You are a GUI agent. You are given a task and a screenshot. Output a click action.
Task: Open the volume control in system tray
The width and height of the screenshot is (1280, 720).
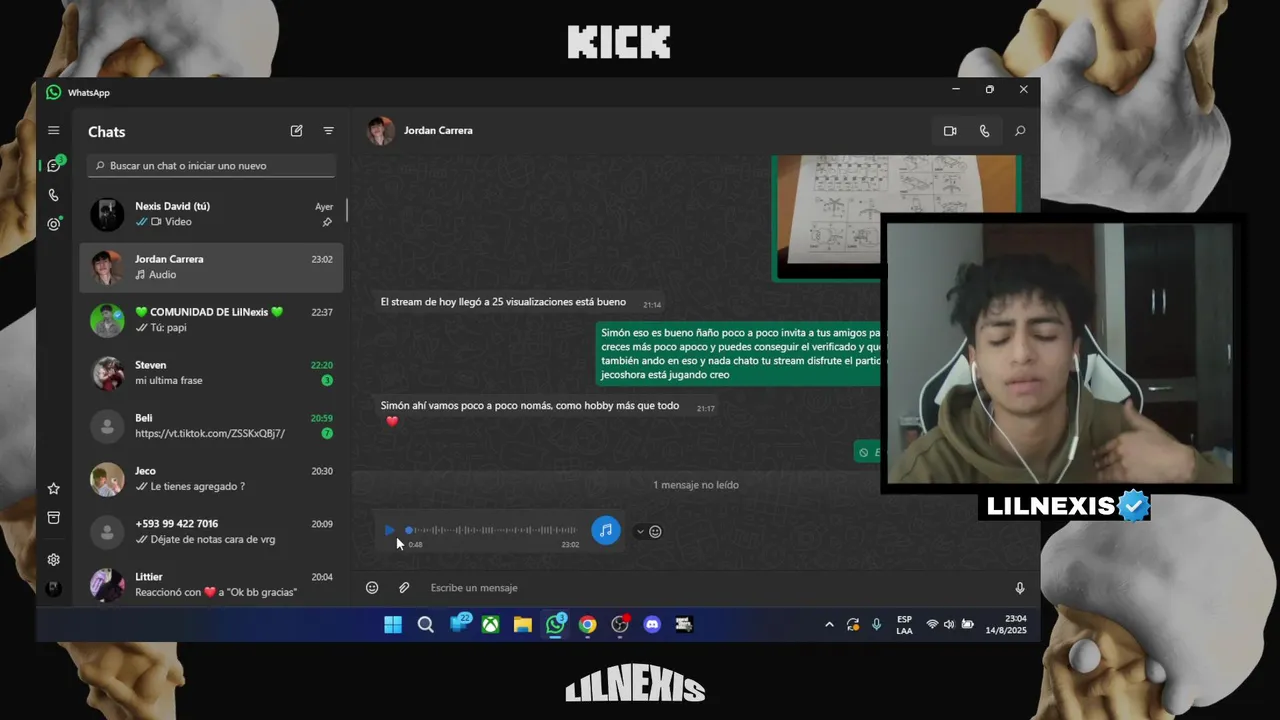[x=949, y=625]
